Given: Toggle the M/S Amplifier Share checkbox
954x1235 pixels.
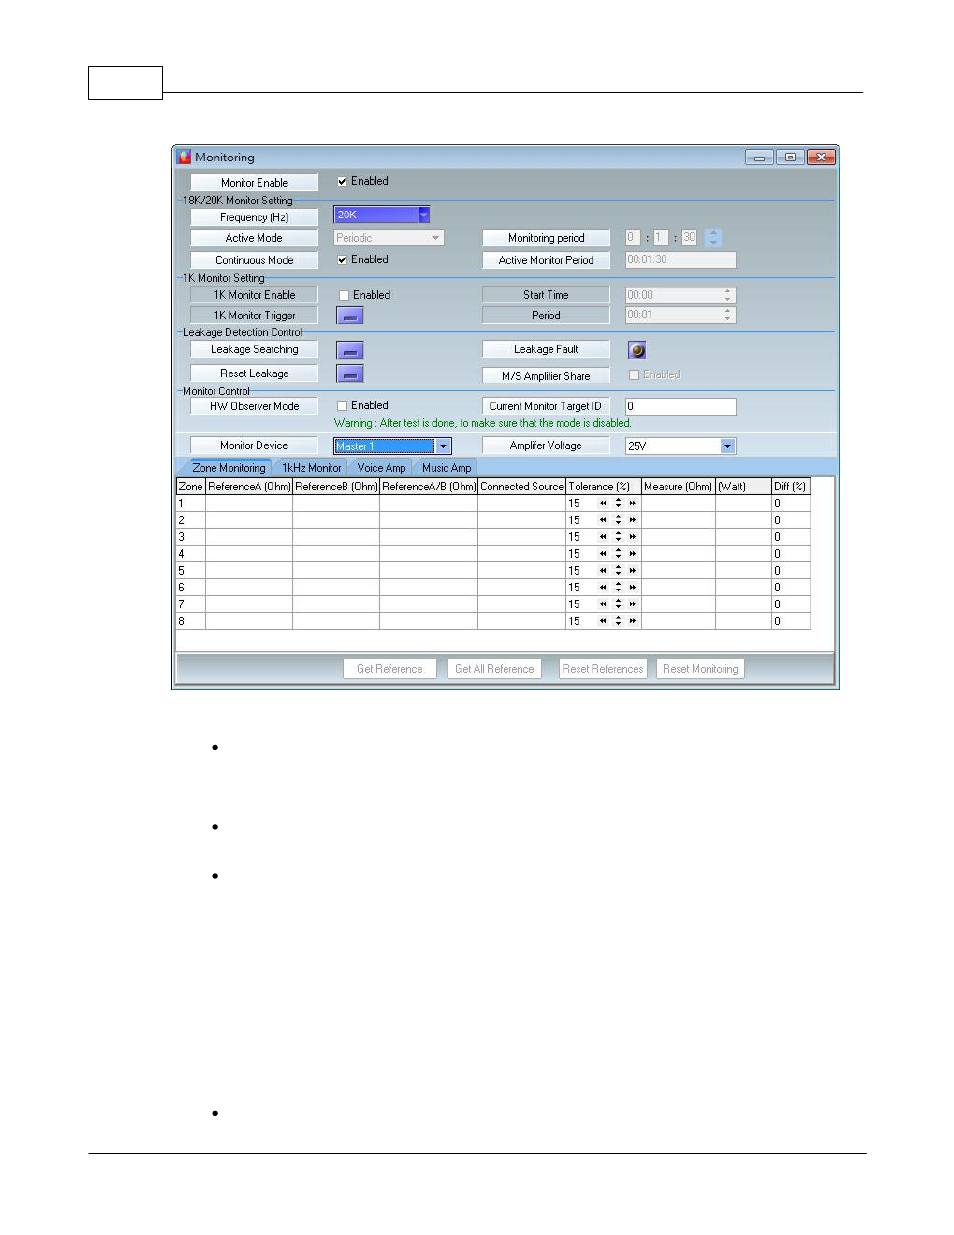Looking at the screenshot, I should (633, 375).
